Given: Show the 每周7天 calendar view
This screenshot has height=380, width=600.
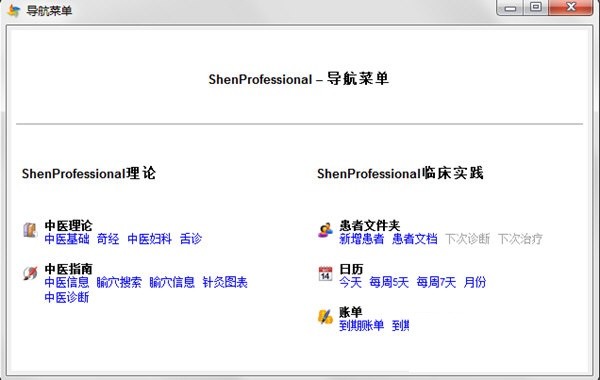Looking at the screenshot, I should 436,282.
